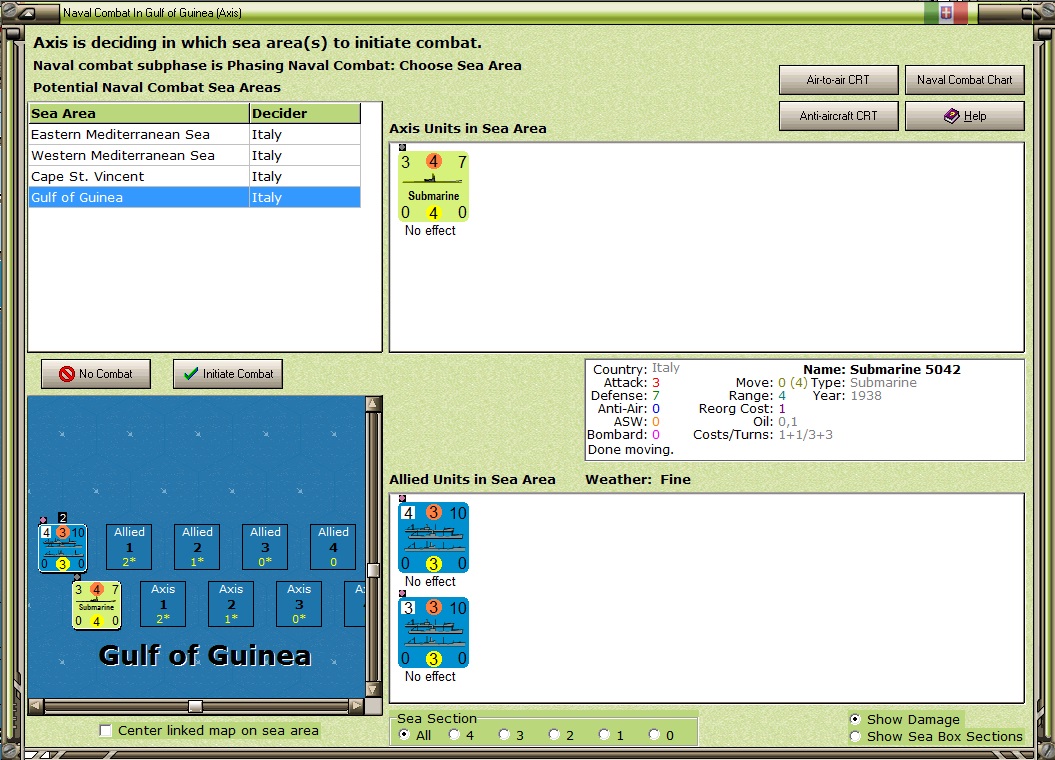This screenshot has width=1055, height=760.
Task: Click the Allied convoy stack on the map
Action: point(63,548)
